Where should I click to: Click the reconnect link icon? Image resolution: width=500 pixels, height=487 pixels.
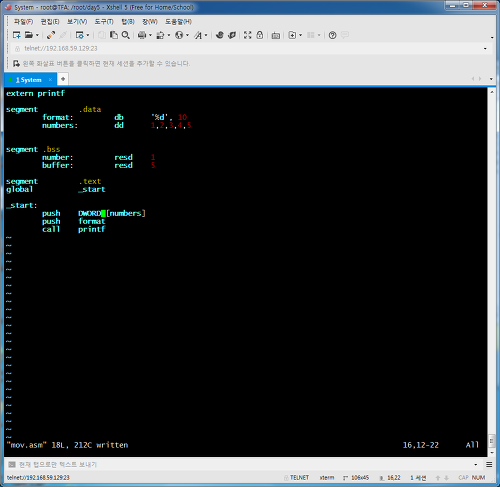[x=51, y=35]
